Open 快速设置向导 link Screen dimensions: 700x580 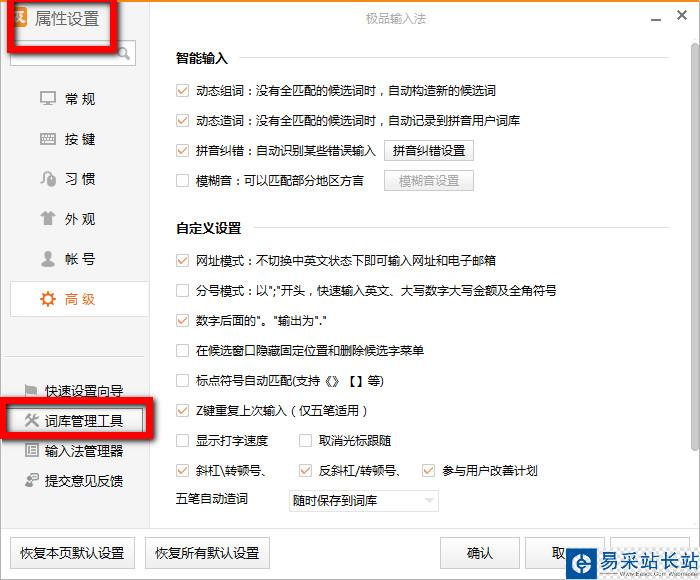[x=84, y=391]
